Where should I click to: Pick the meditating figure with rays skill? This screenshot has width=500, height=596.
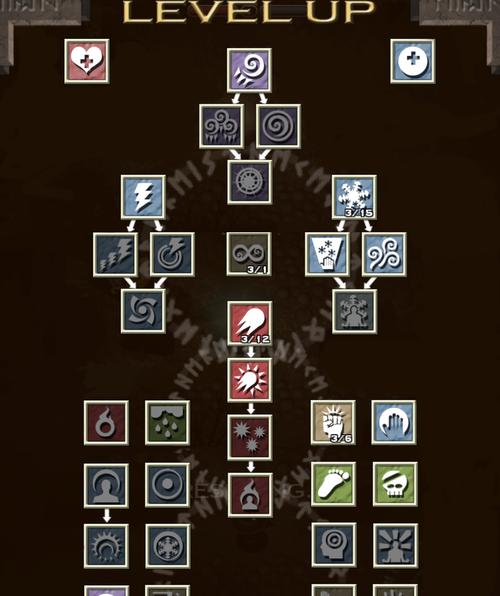click(x=395, y=545)
